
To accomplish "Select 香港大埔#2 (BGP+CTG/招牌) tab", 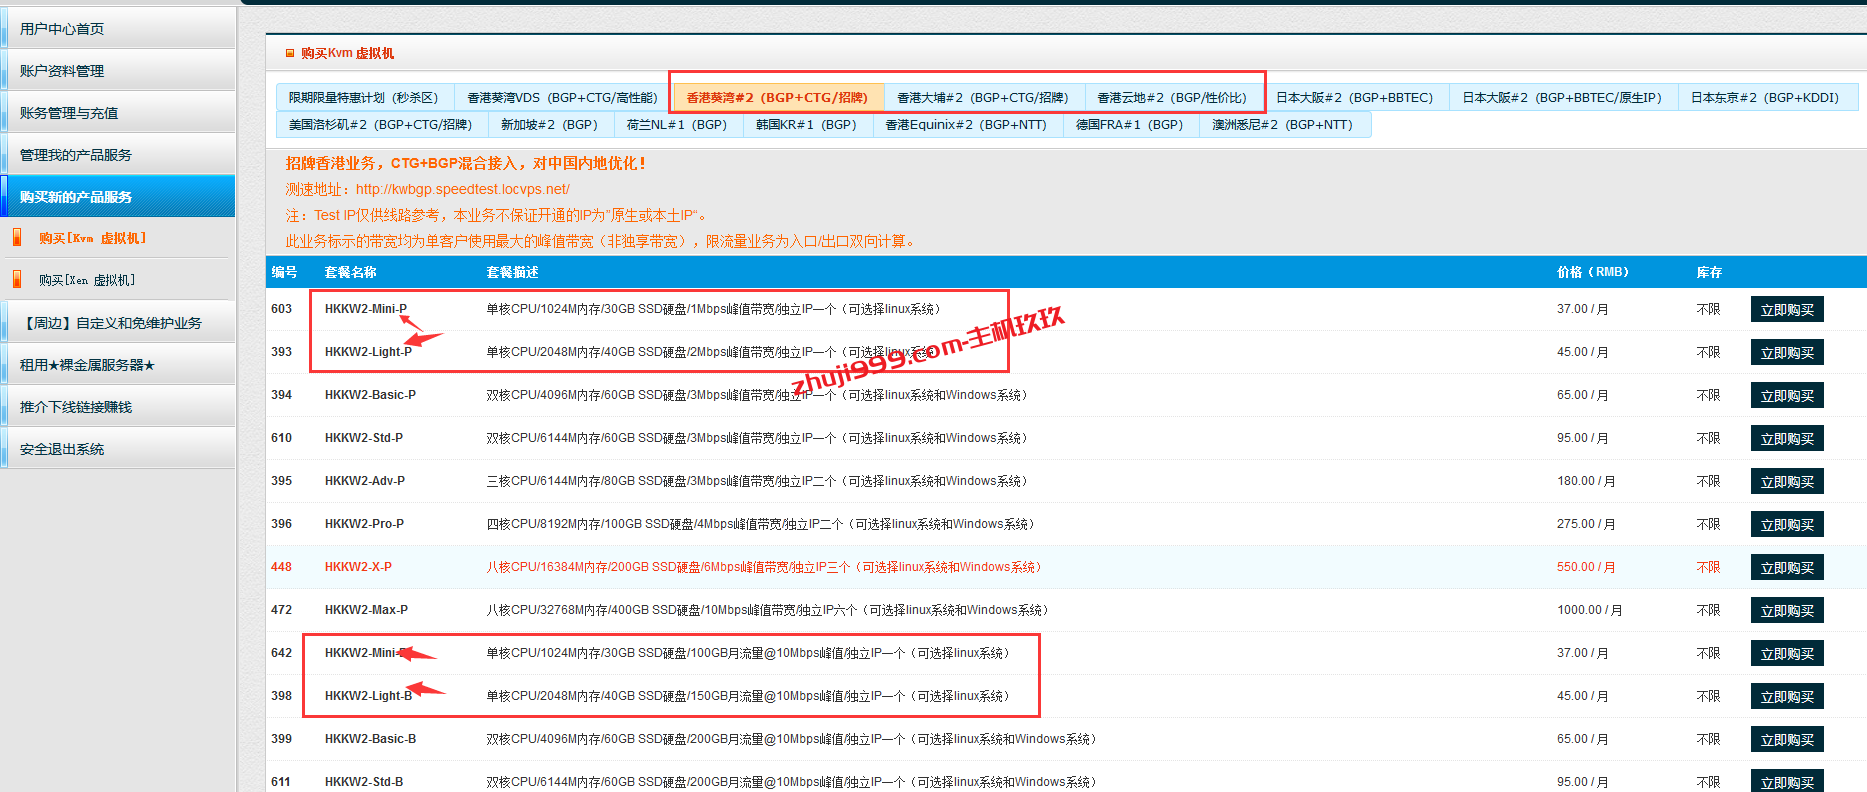I will [x=983, y=98].
